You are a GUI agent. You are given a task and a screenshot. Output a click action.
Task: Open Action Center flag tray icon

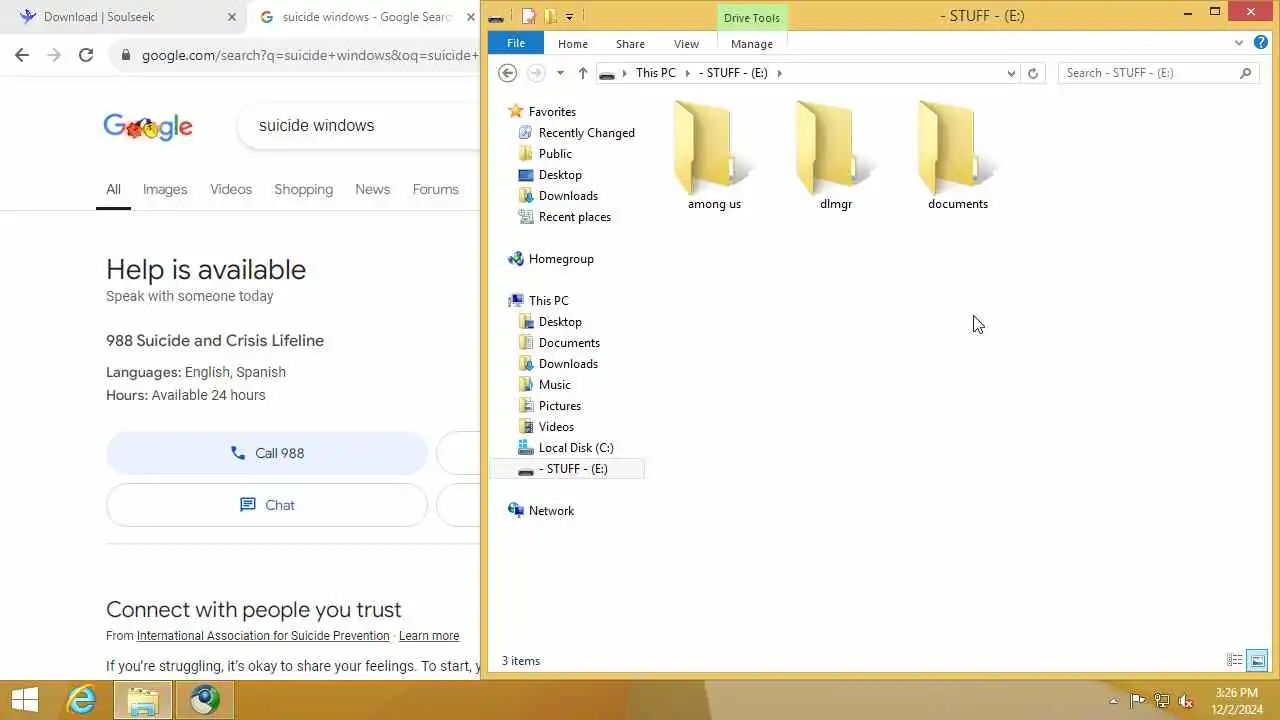pyautogui.click(x=1138, y=701)
